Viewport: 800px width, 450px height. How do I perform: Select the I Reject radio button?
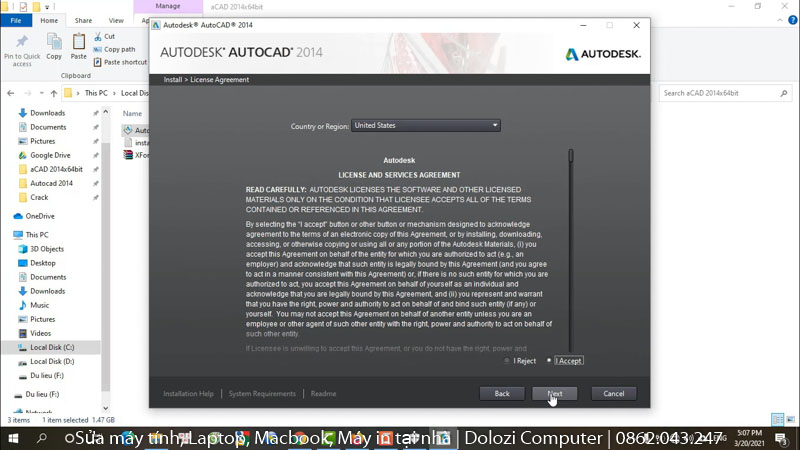coord(507,361)
